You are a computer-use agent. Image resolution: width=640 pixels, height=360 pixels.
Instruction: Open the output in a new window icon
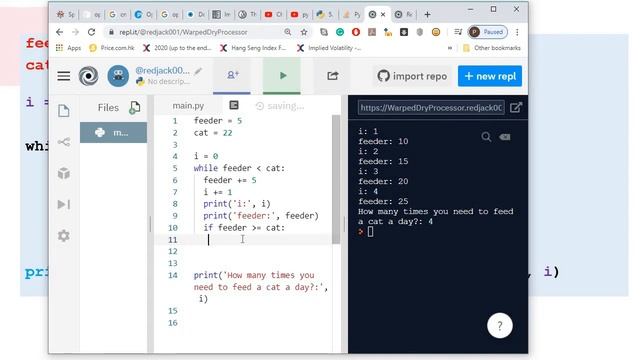click(516, 107)
